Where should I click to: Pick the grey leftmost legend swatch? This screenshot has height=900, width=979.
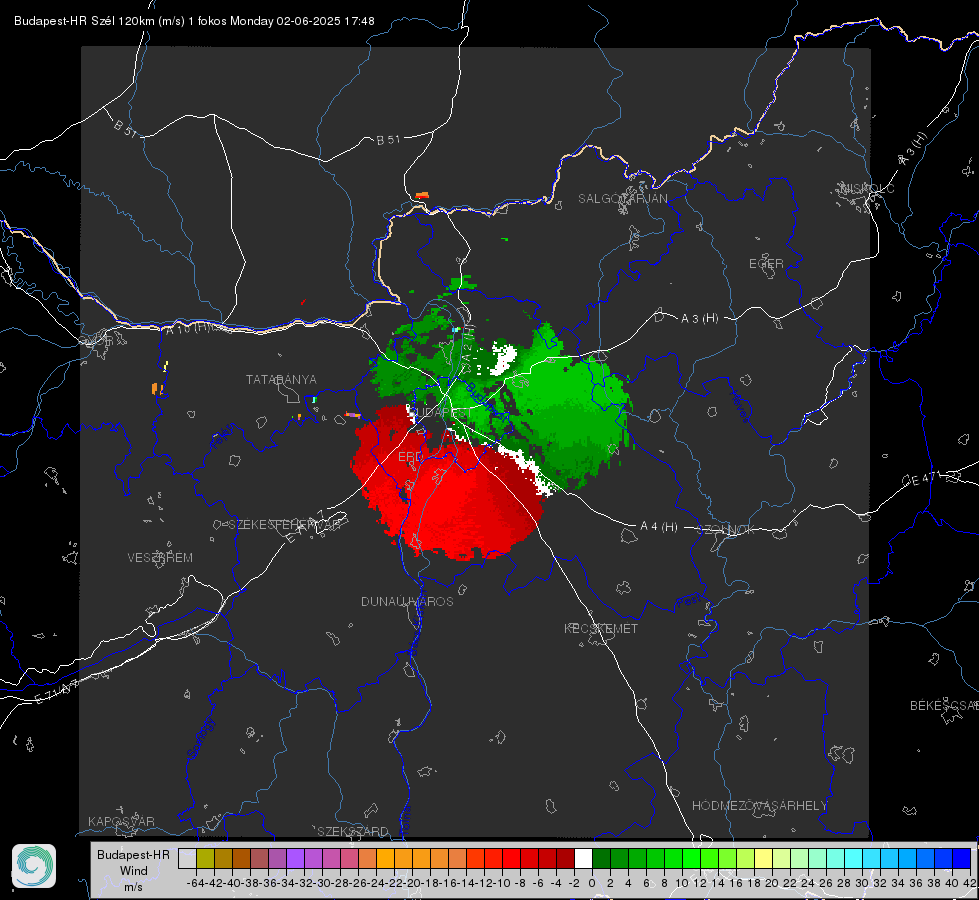(x=187, y=859)
